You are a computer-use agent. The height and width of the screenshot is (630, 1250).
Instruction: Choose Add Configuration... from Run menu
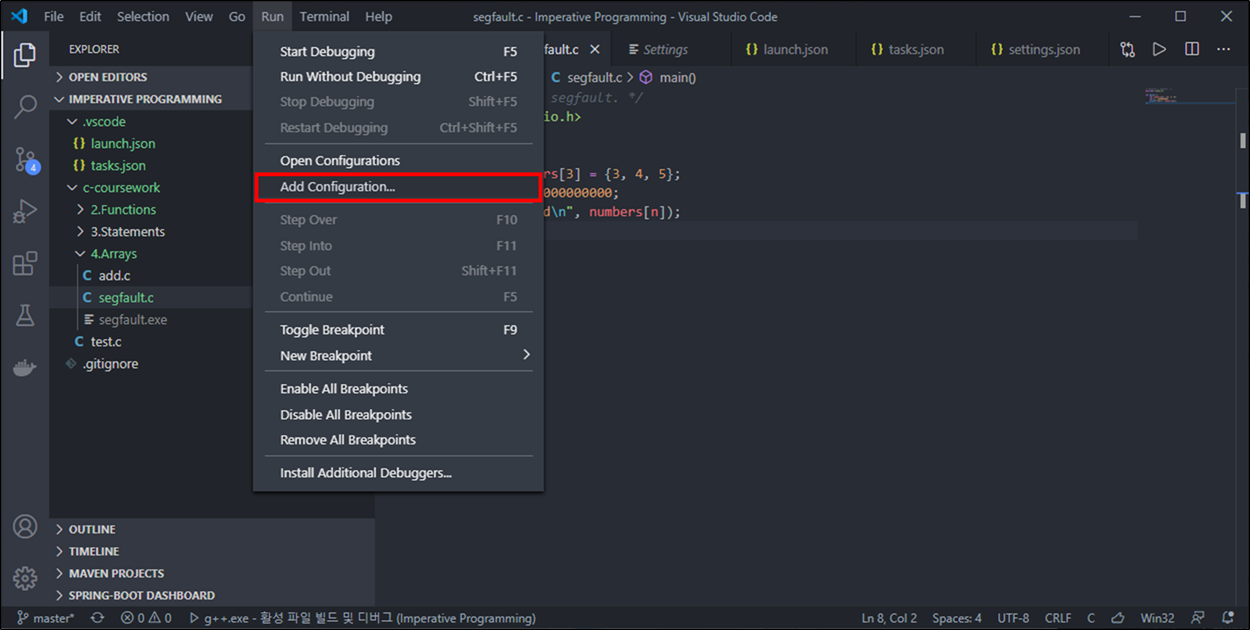398,187
